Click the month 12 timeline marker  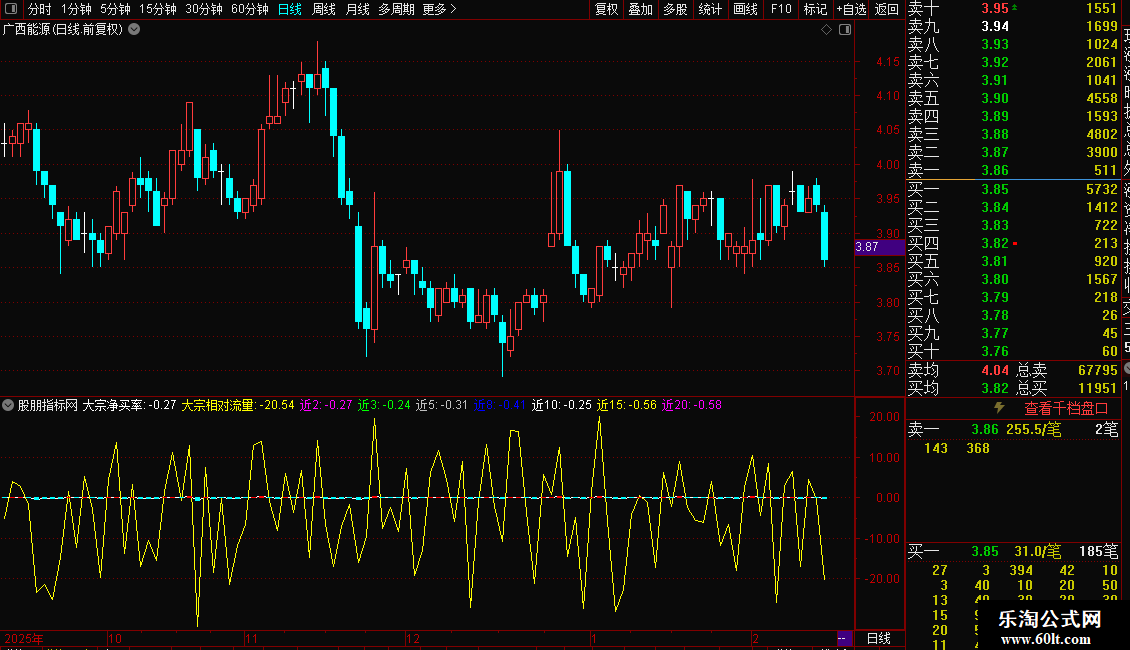[x=412, y=638]
